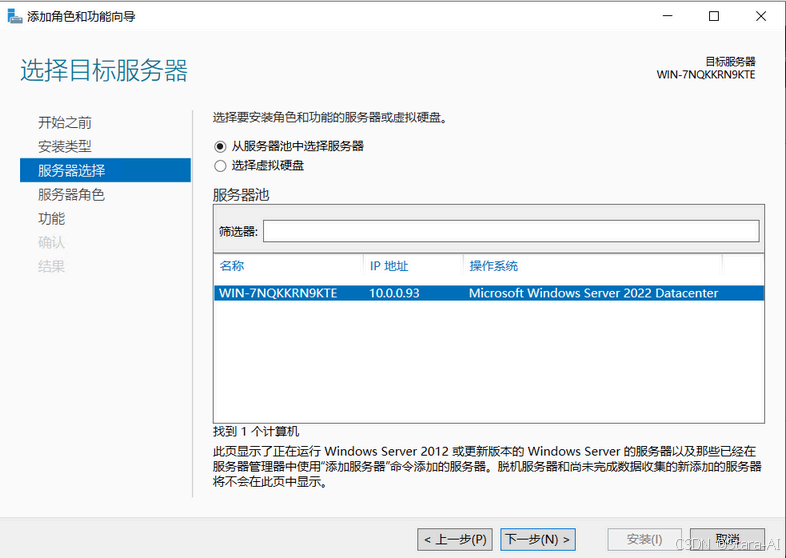Image resolution: width=786 pixels, height=558 pixels.
Task: Click 上一步(P) back button
Action: 455,539
